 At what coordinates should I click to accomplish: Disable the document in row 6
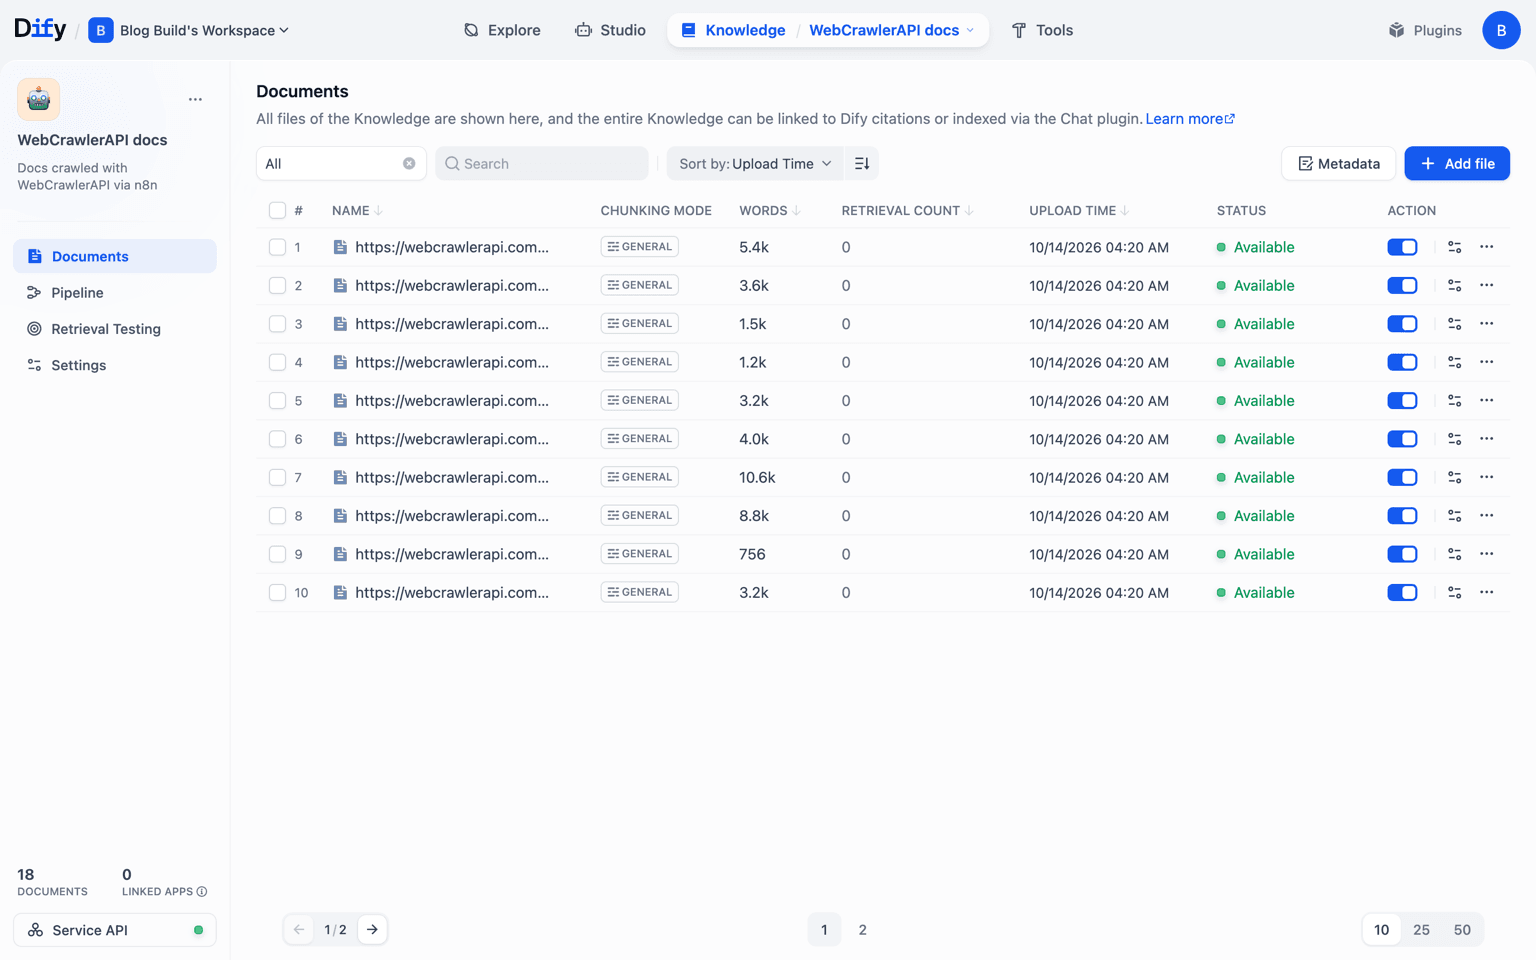1402,439
